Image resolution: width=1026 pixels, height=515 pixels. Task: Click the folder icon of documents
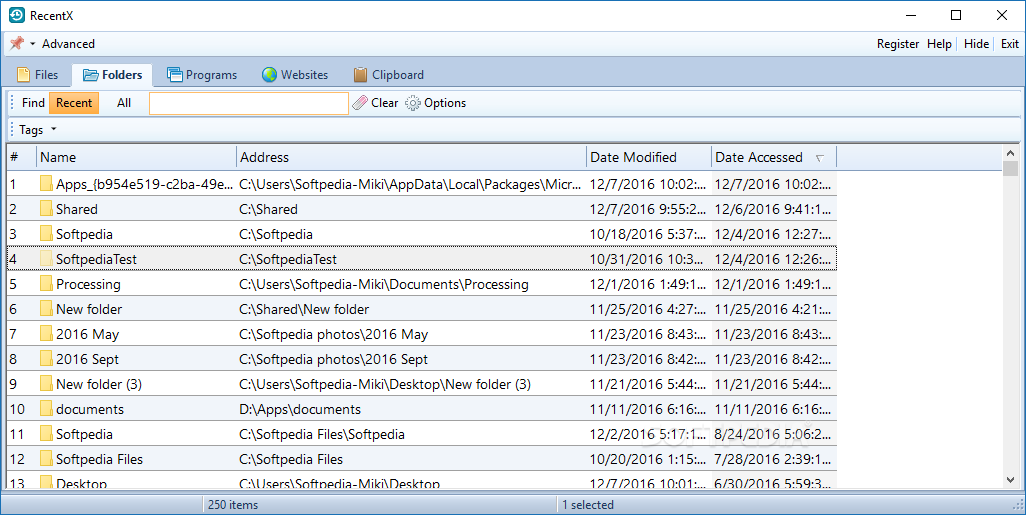click(46, 409)
